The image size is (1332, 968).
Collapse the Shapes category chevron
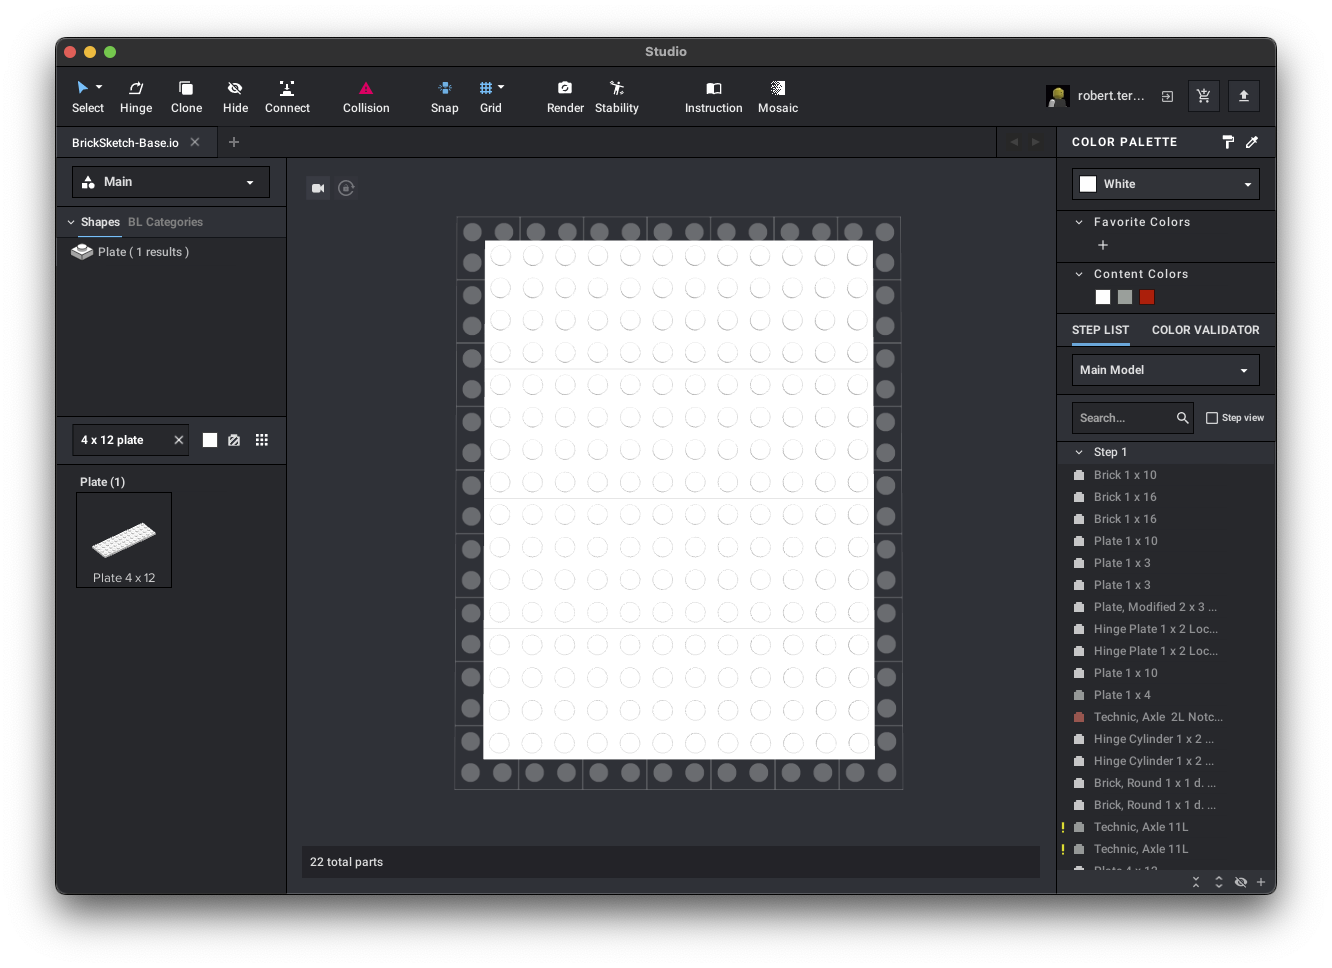pyautogui.click(x=71, y=222)
